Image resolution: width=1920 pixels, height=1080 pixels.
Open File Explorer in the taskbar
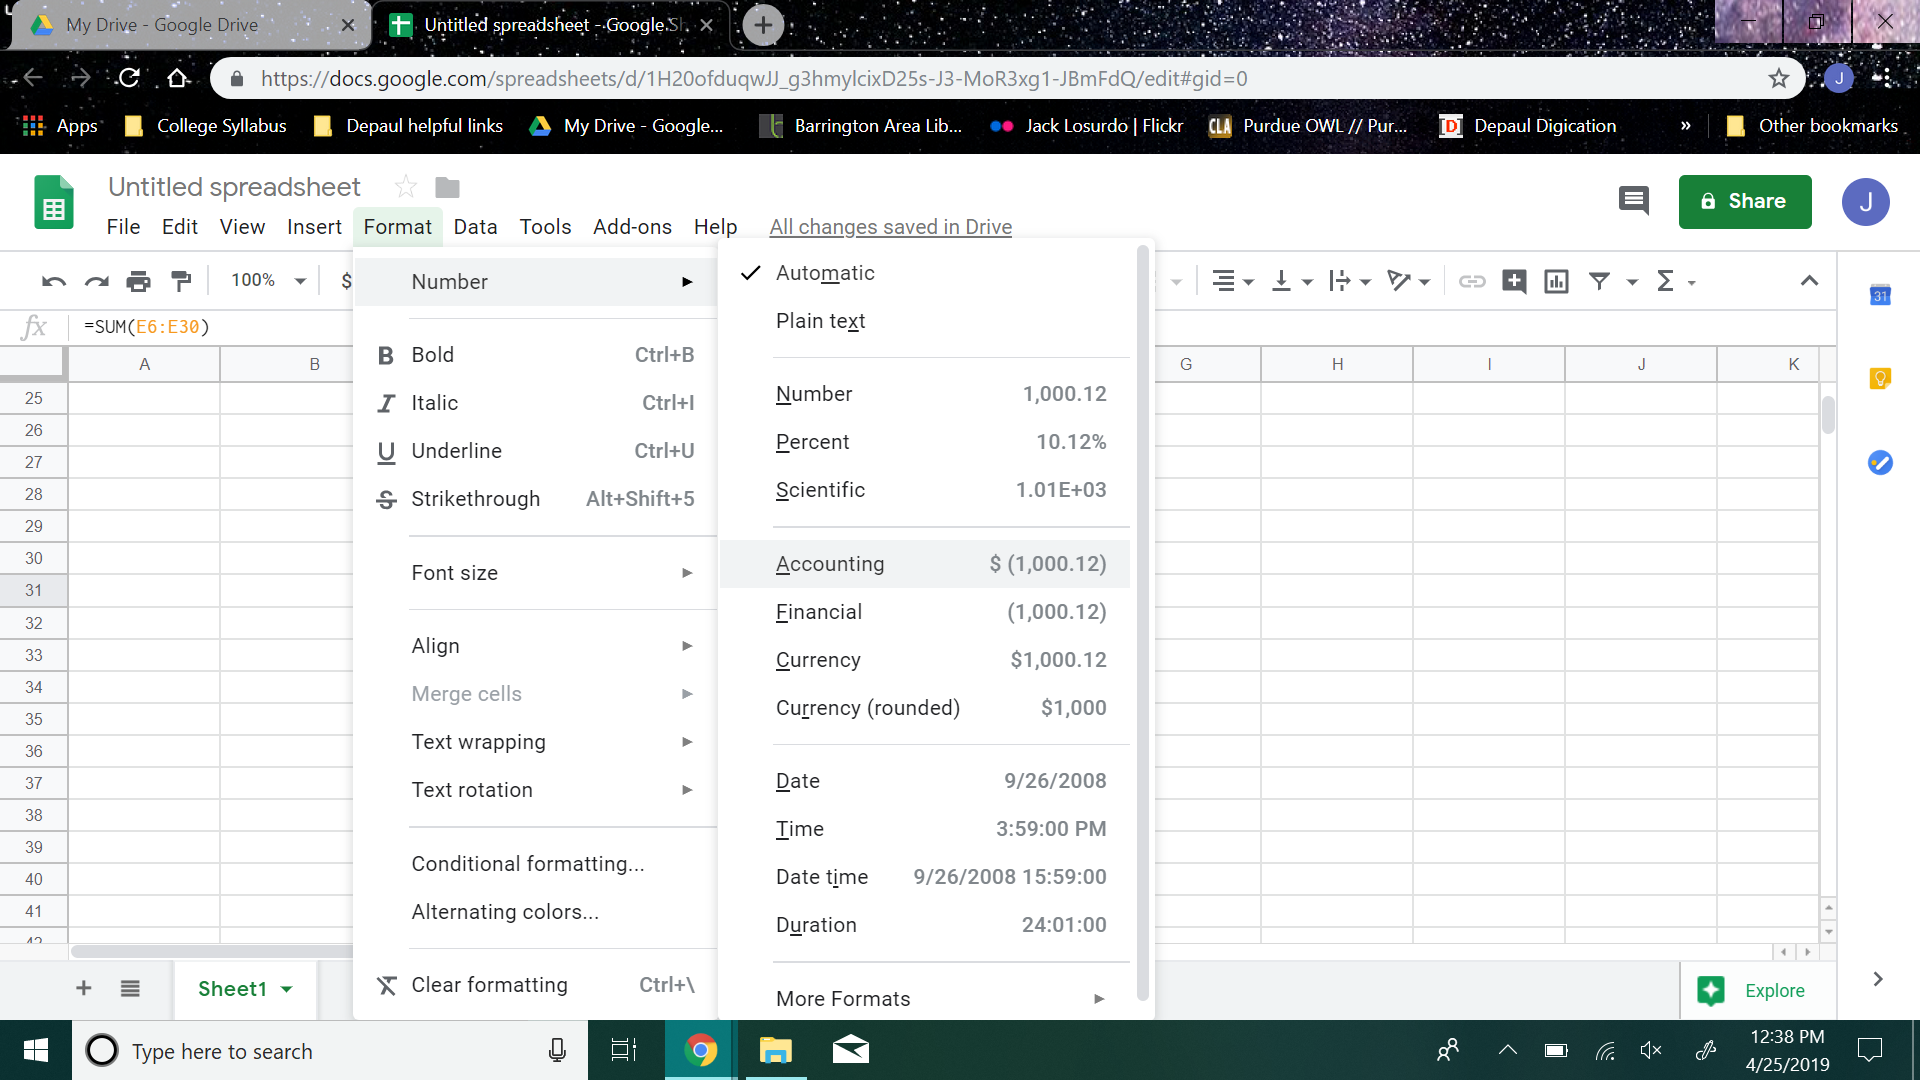point(776,1050)
